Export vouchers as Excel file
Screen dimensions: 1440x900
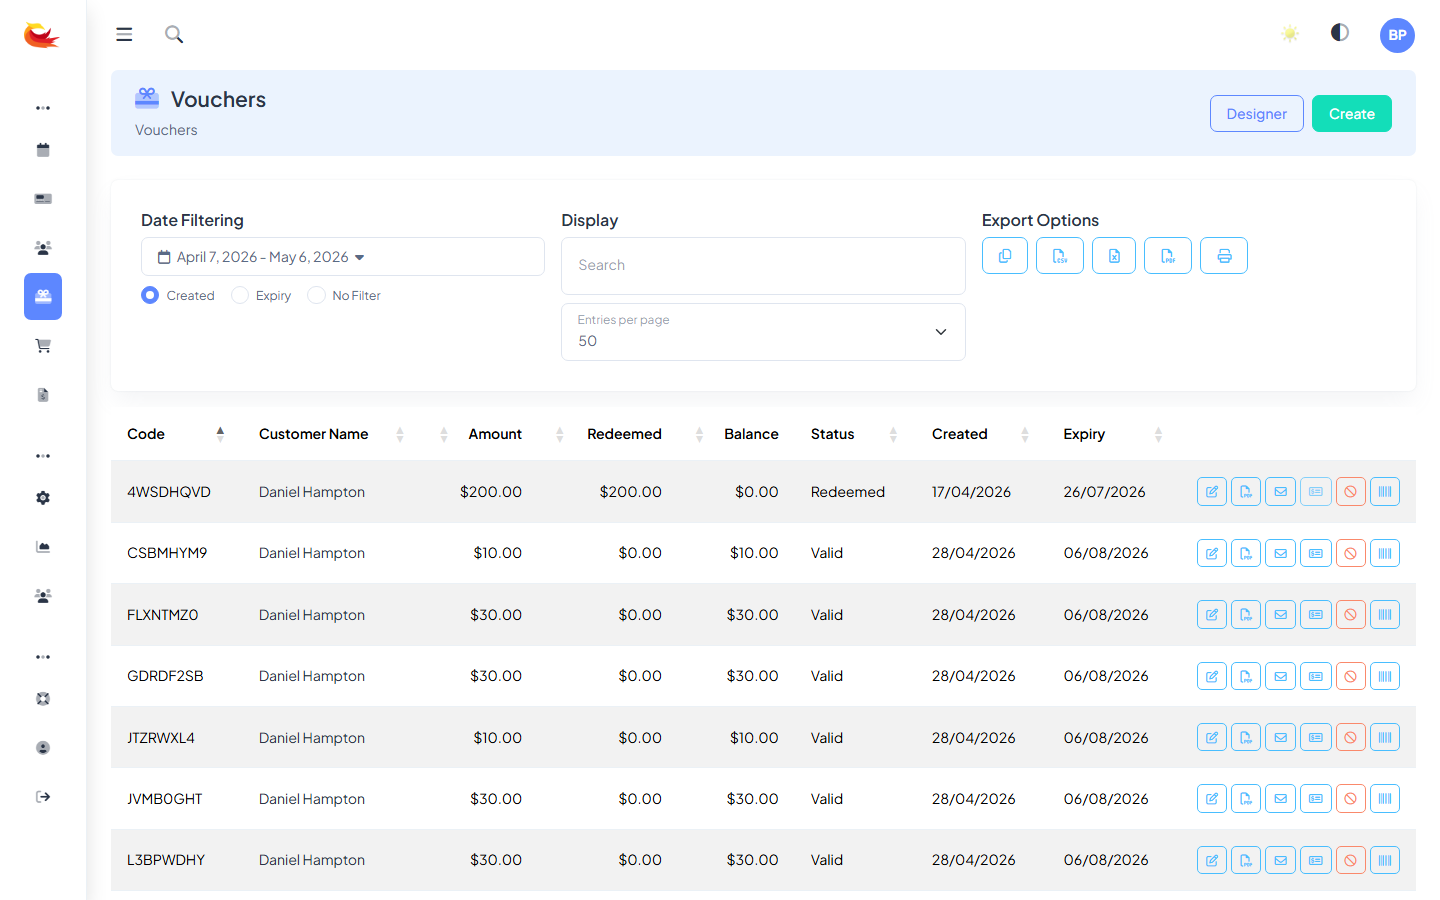click(x=1114, y=256)
